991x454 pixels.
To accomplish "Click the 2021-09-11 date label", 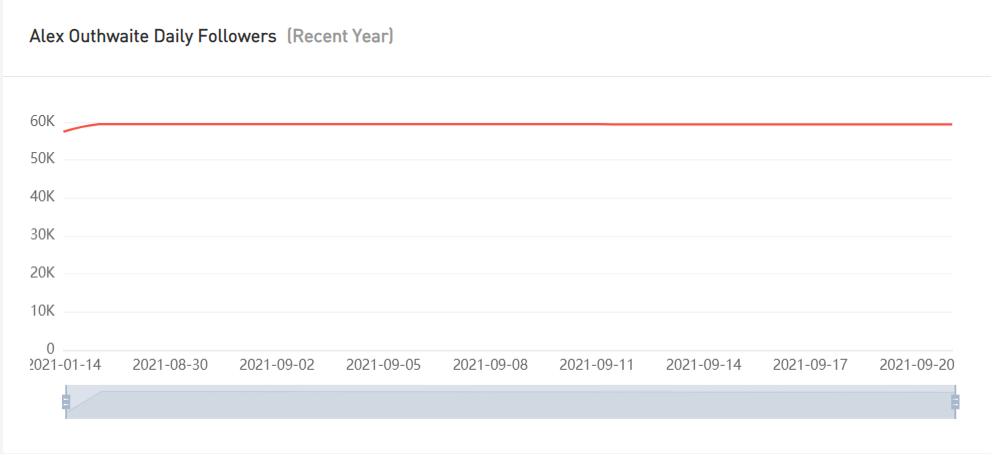I will (x=597, y=365).
